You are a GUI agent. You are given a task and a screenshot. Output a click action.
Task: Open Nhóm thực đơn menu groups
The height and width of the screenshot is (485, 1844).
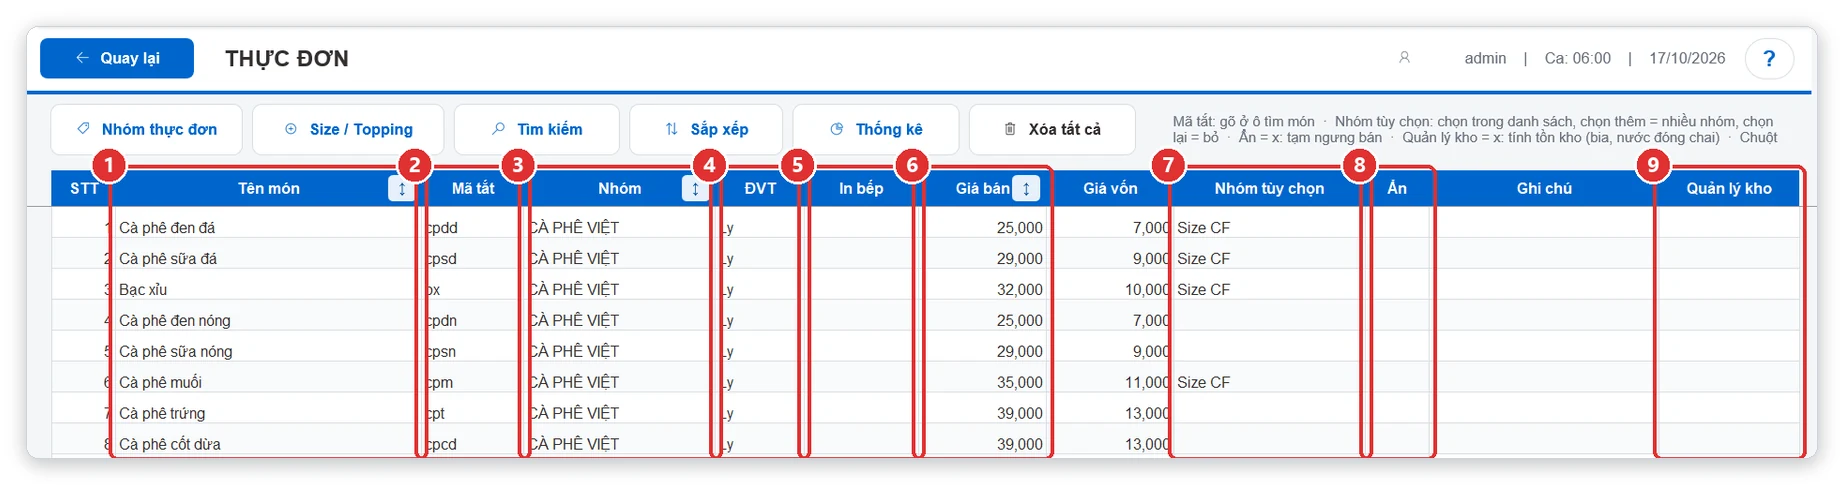tap(147, 129)
